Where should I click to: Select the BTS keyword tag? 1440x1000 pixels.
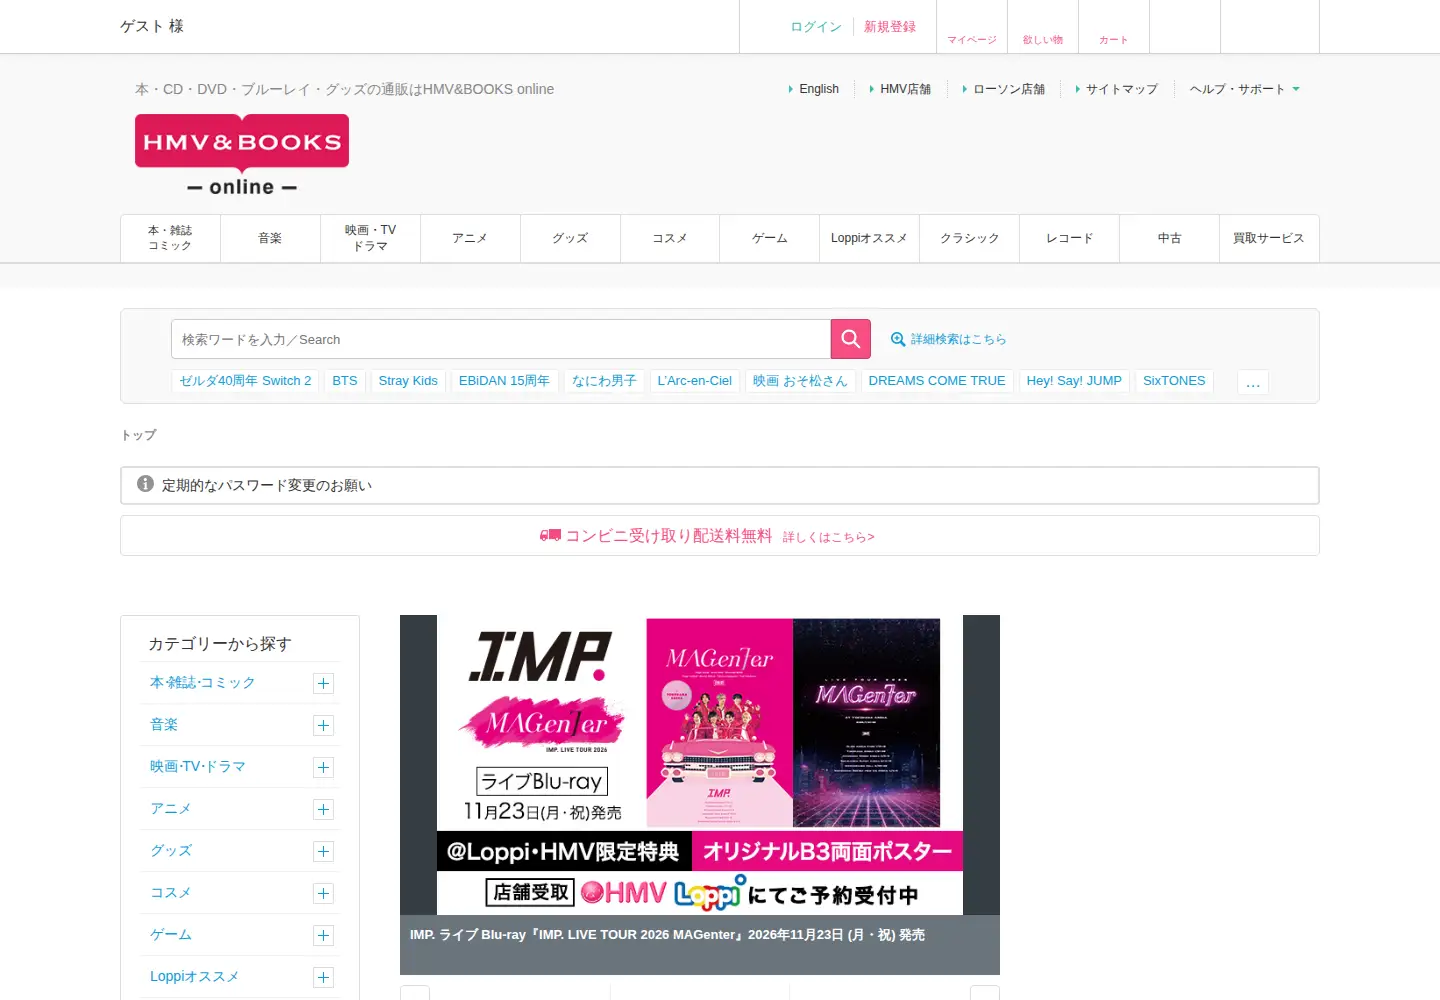click(x=345, y=381)
